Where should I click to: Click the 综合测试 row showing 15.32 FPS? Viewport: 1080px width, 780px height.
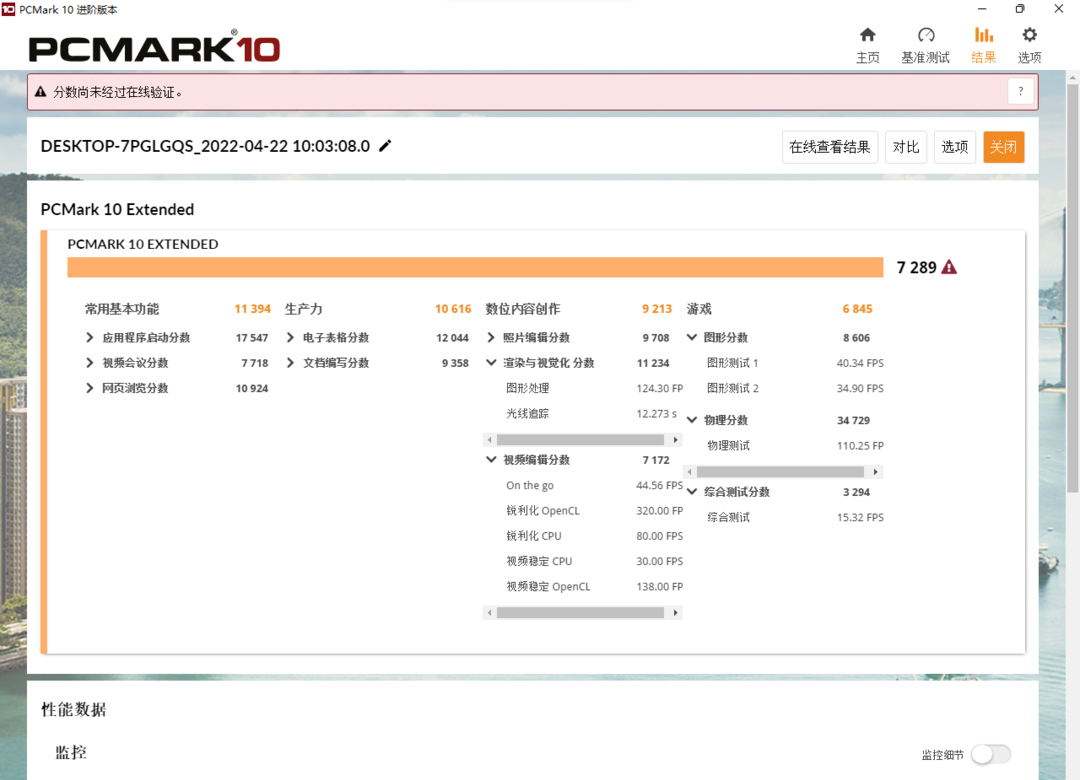[795, 517]
